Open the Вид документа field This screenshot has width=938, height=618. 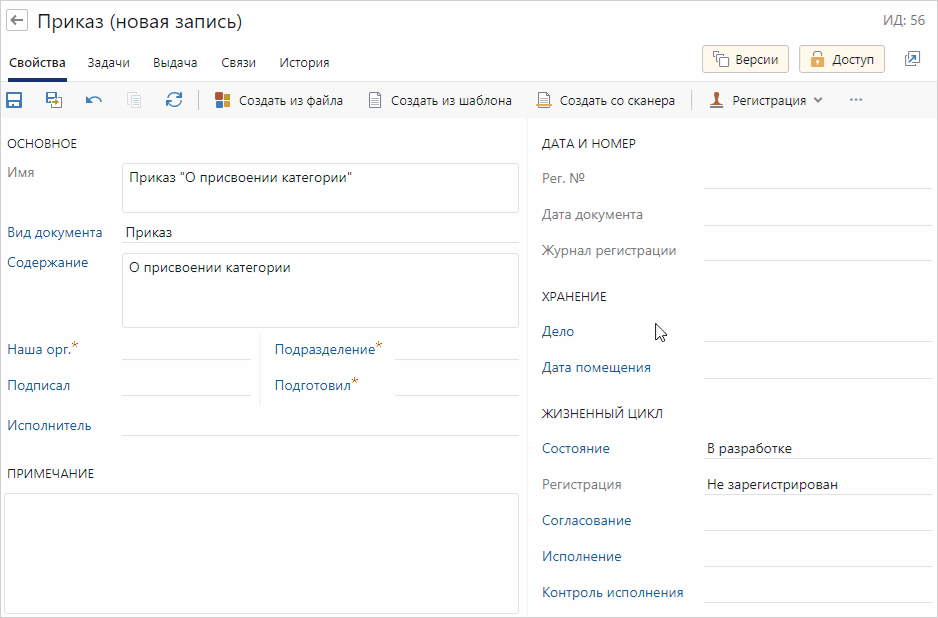coord(320,232)
